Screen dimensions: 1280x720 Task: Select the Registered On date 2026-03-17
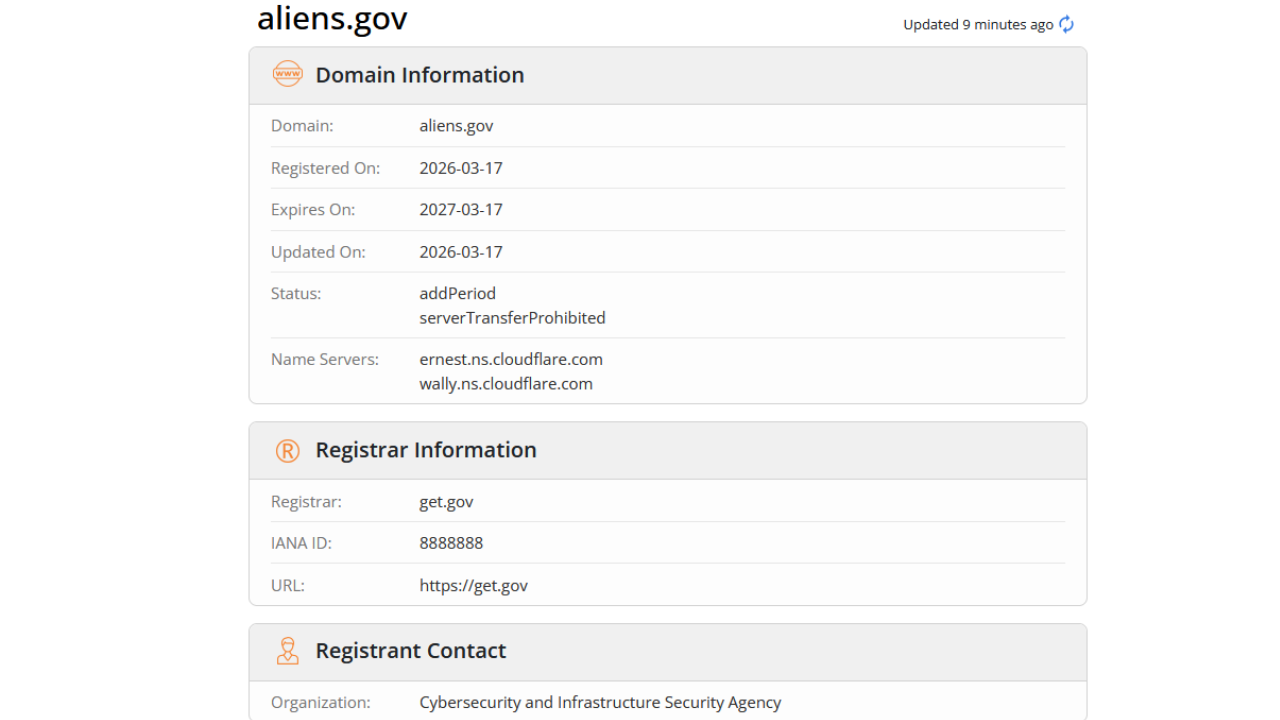pos(460,167)
